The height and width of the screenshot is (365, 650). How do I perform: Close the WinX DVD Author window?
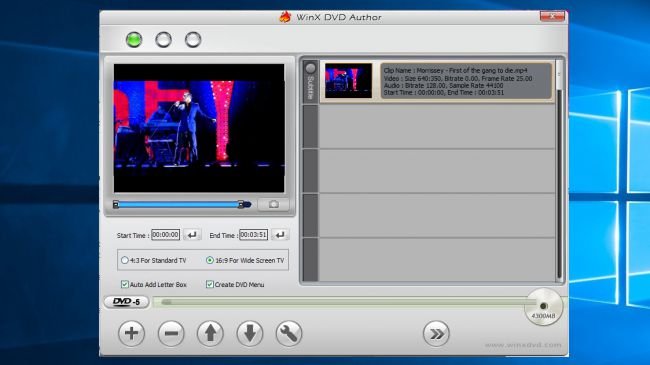point(552,16)
